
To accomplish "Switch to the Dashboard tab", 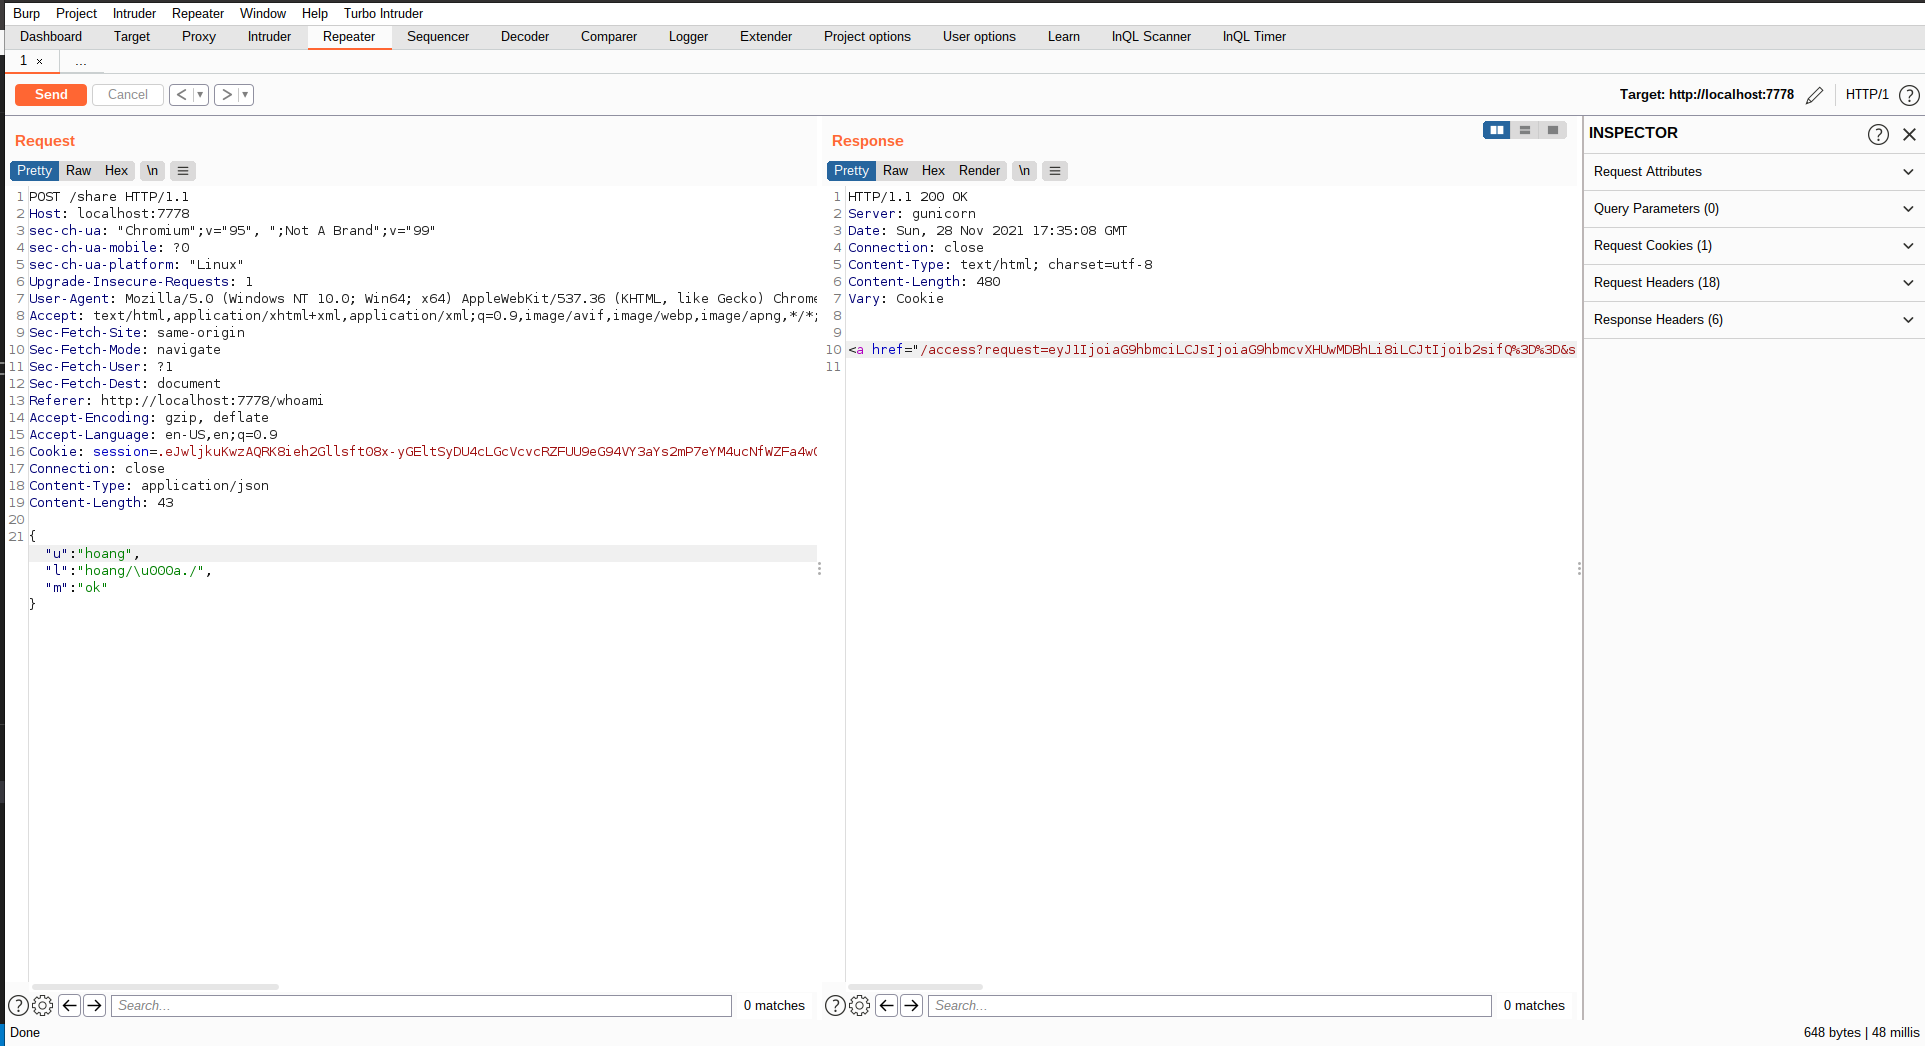I will [51, 37].
